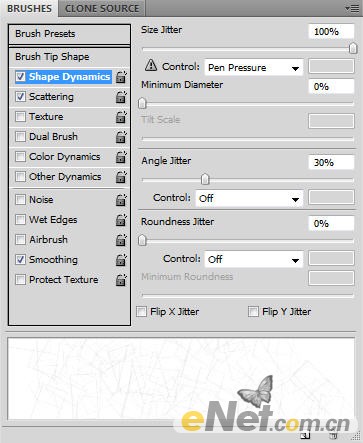Open the Size Jitter Control Pen Pressure dropdown
Screen dimensions: 363x443
point(254,68)
